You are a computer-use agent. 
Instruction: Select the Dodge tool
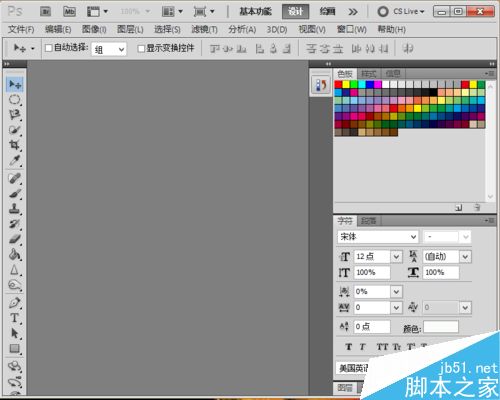pos(15,285)
